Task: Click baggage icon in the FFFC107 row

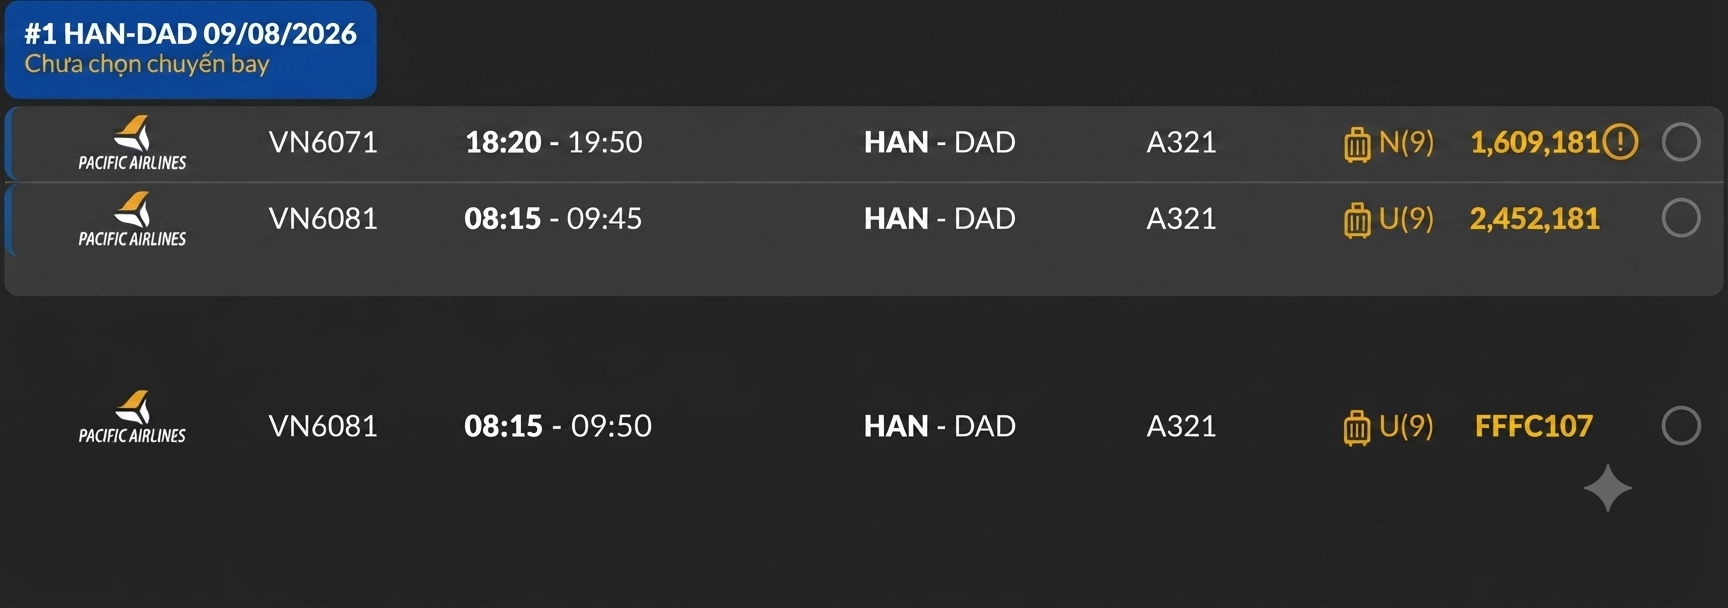Action: tap(1357, 427)
